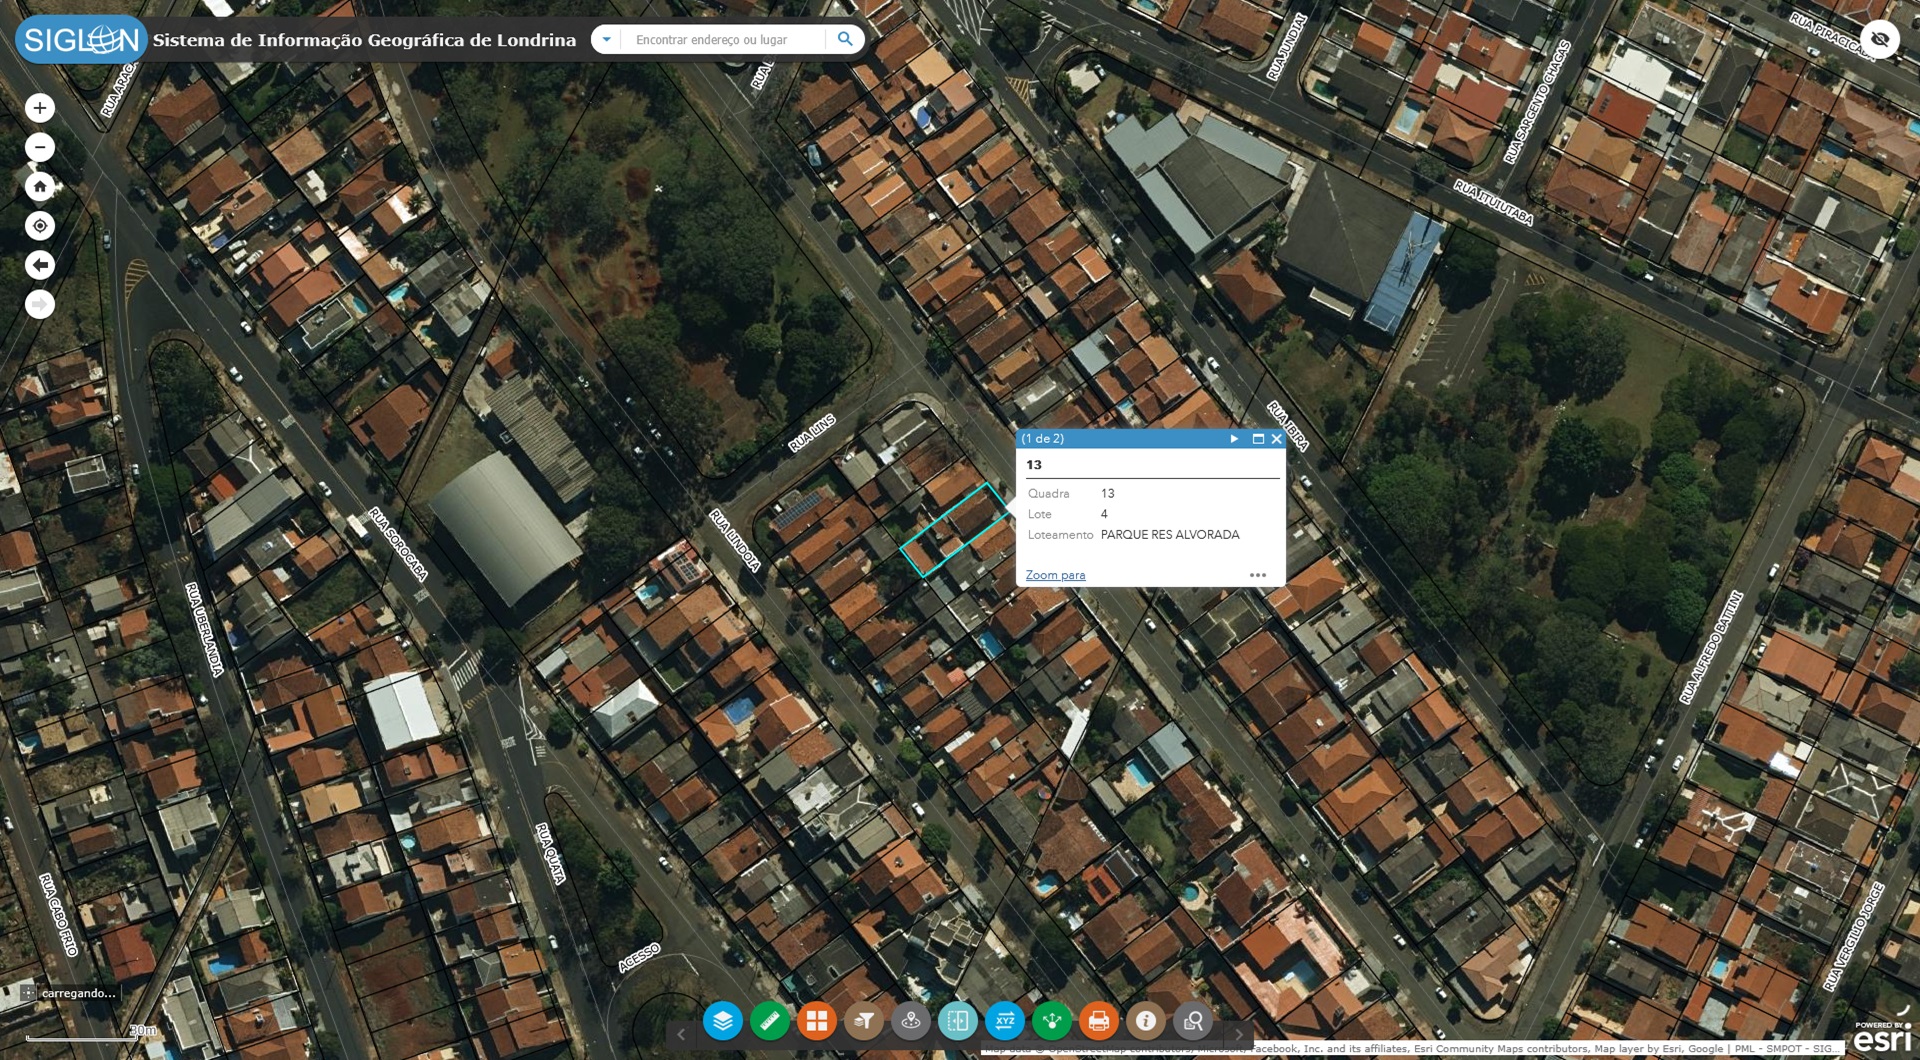Click the address search field

[x=725, y=39]
